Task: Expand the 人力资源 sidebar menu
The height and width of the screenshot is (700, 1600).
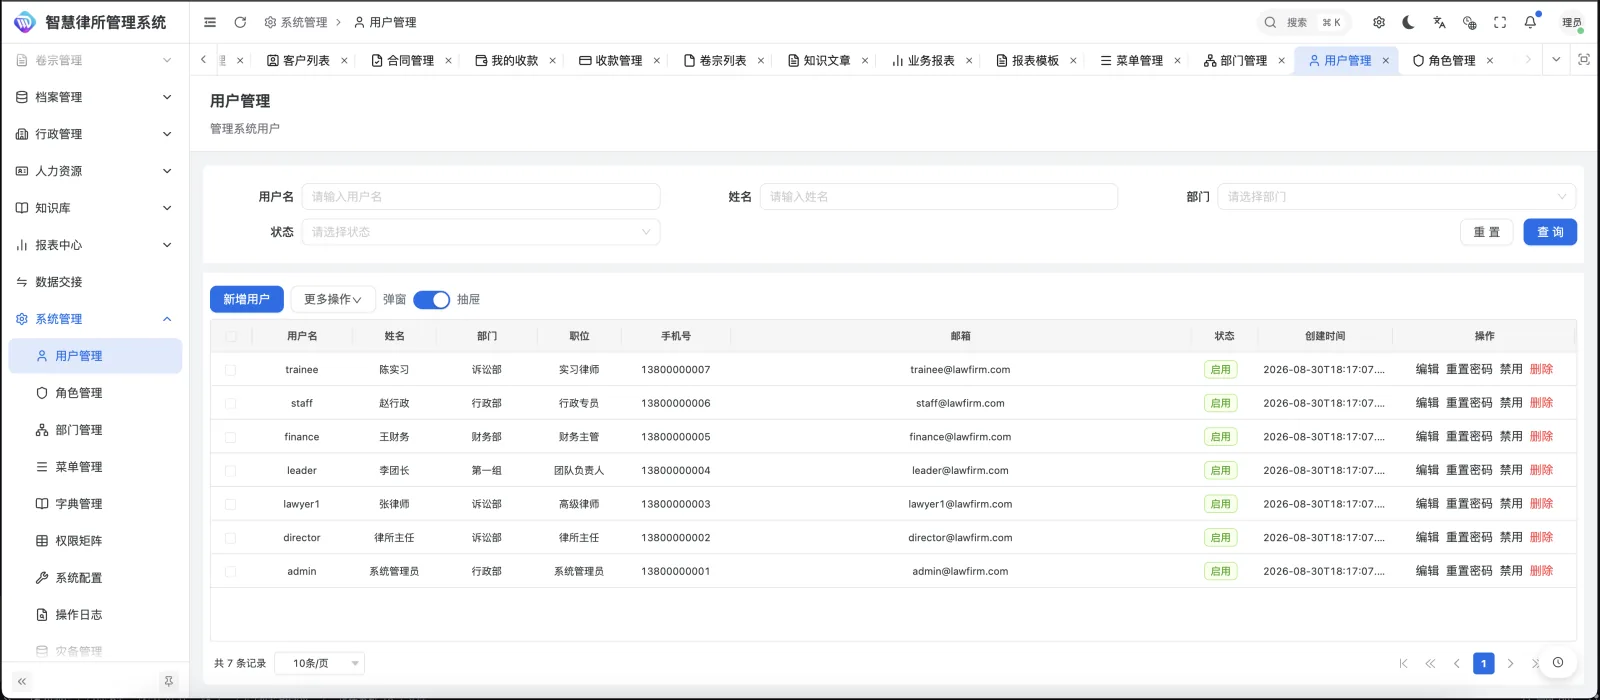Action: click(x=95, y=171)
